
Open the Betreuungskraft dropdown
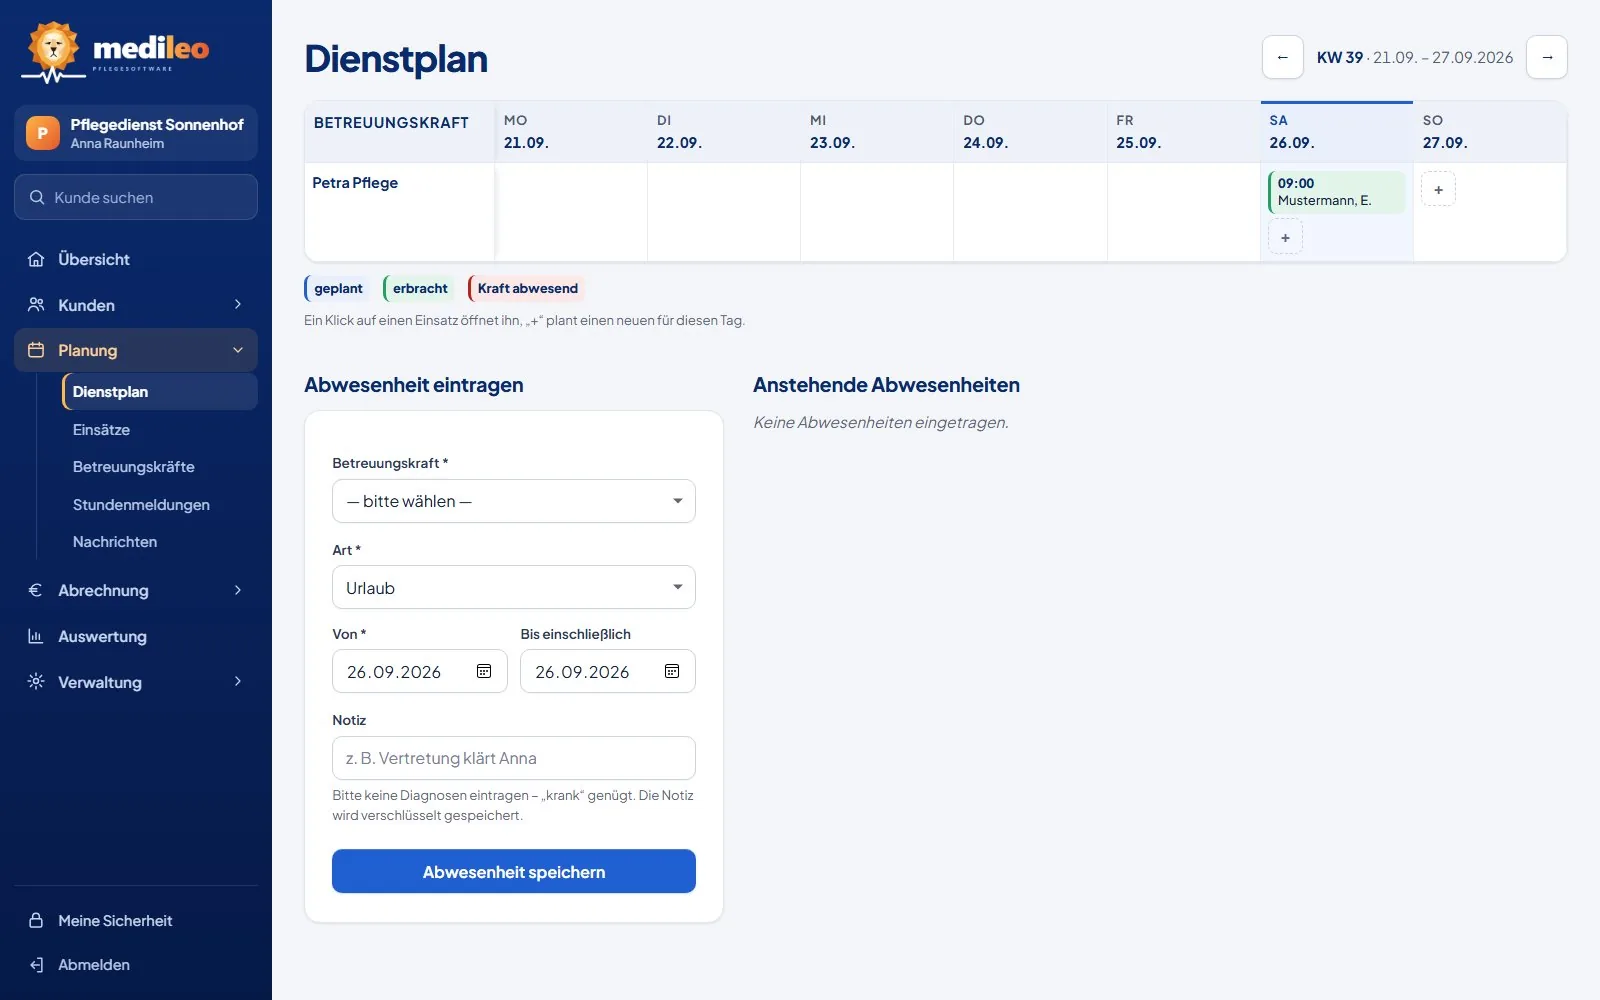(514, 501)
